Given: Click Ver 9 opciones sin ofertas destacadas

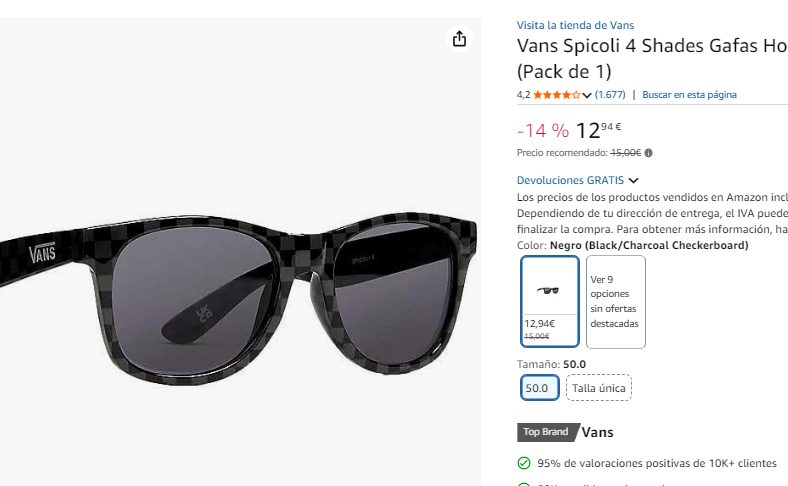Looking at the screenshot, I should (615, 302).
